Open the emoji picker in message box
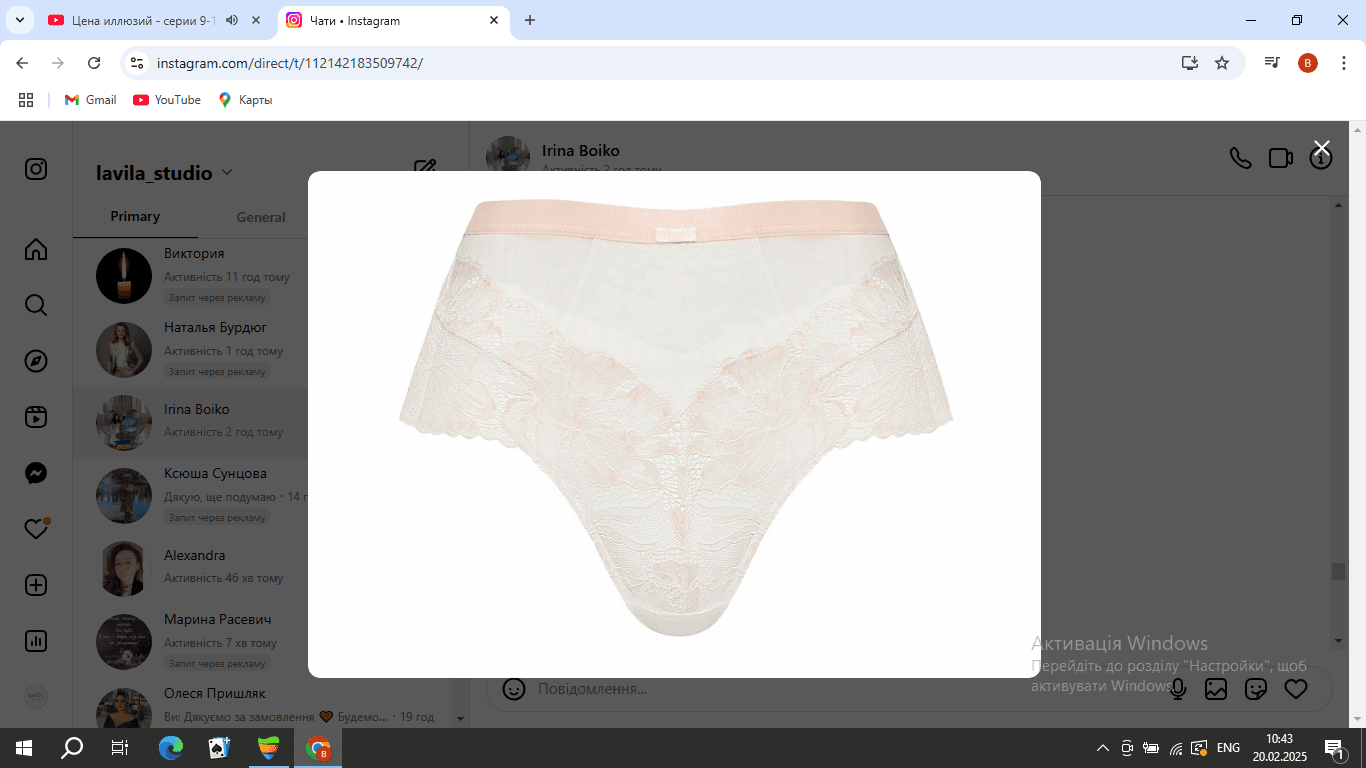Screen dimensions: 1366x768 pos(513,689)
